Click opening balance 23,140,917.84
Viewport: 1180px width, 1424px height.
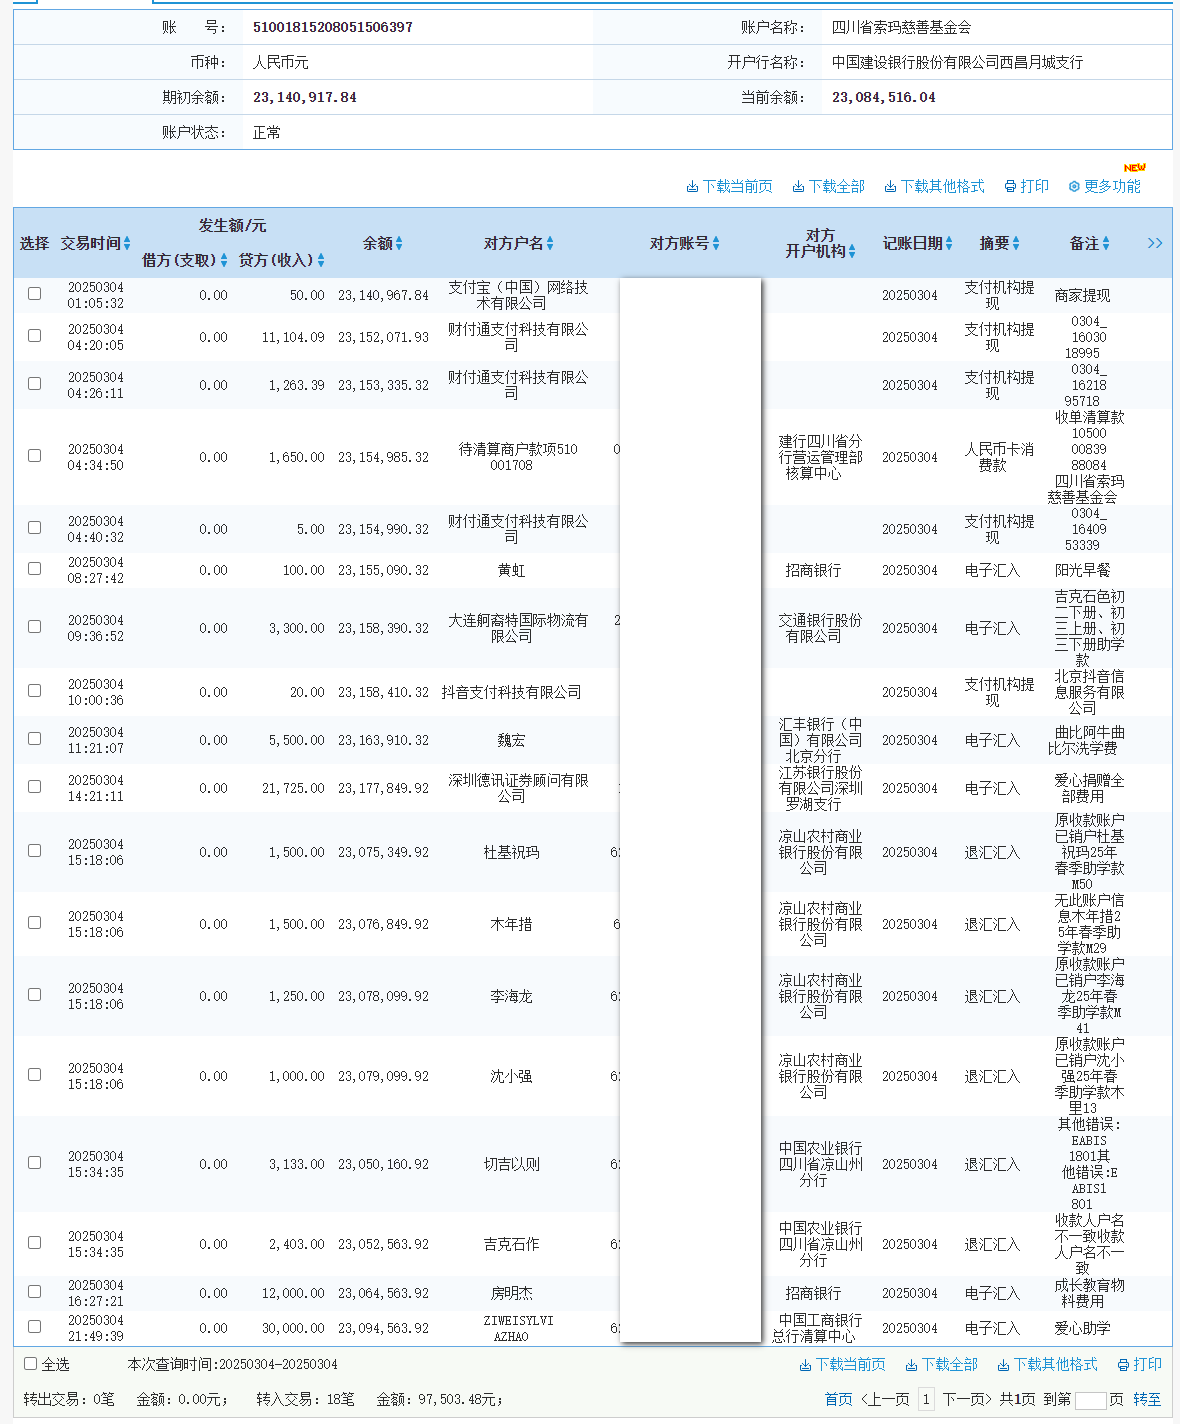(x=305, y=97)
